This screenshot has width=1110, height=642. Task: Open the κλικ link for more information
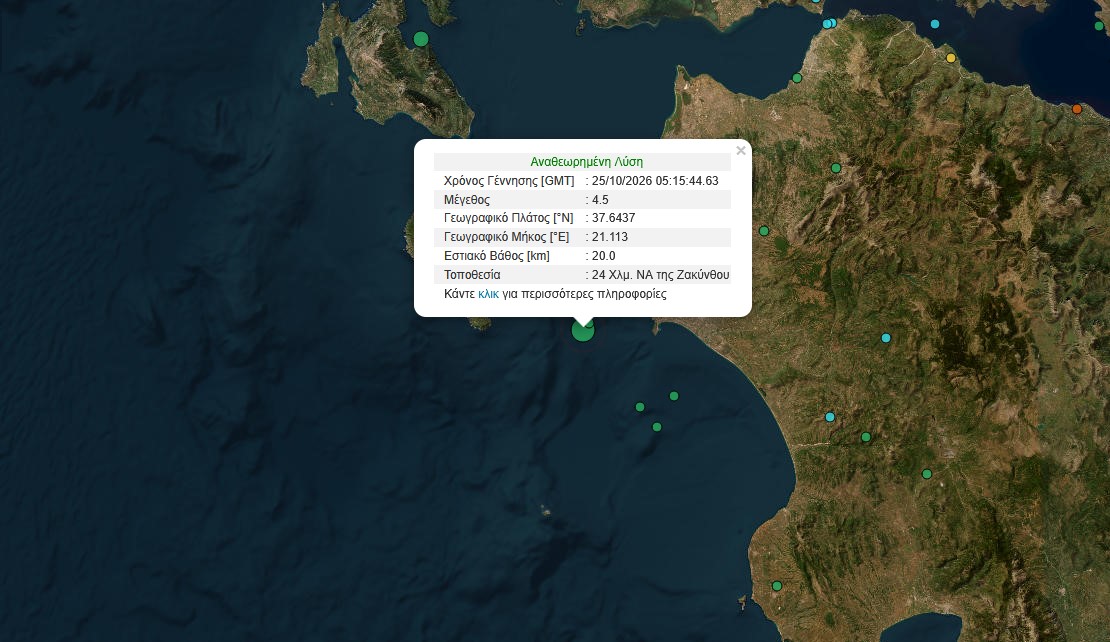coord(488,294)
